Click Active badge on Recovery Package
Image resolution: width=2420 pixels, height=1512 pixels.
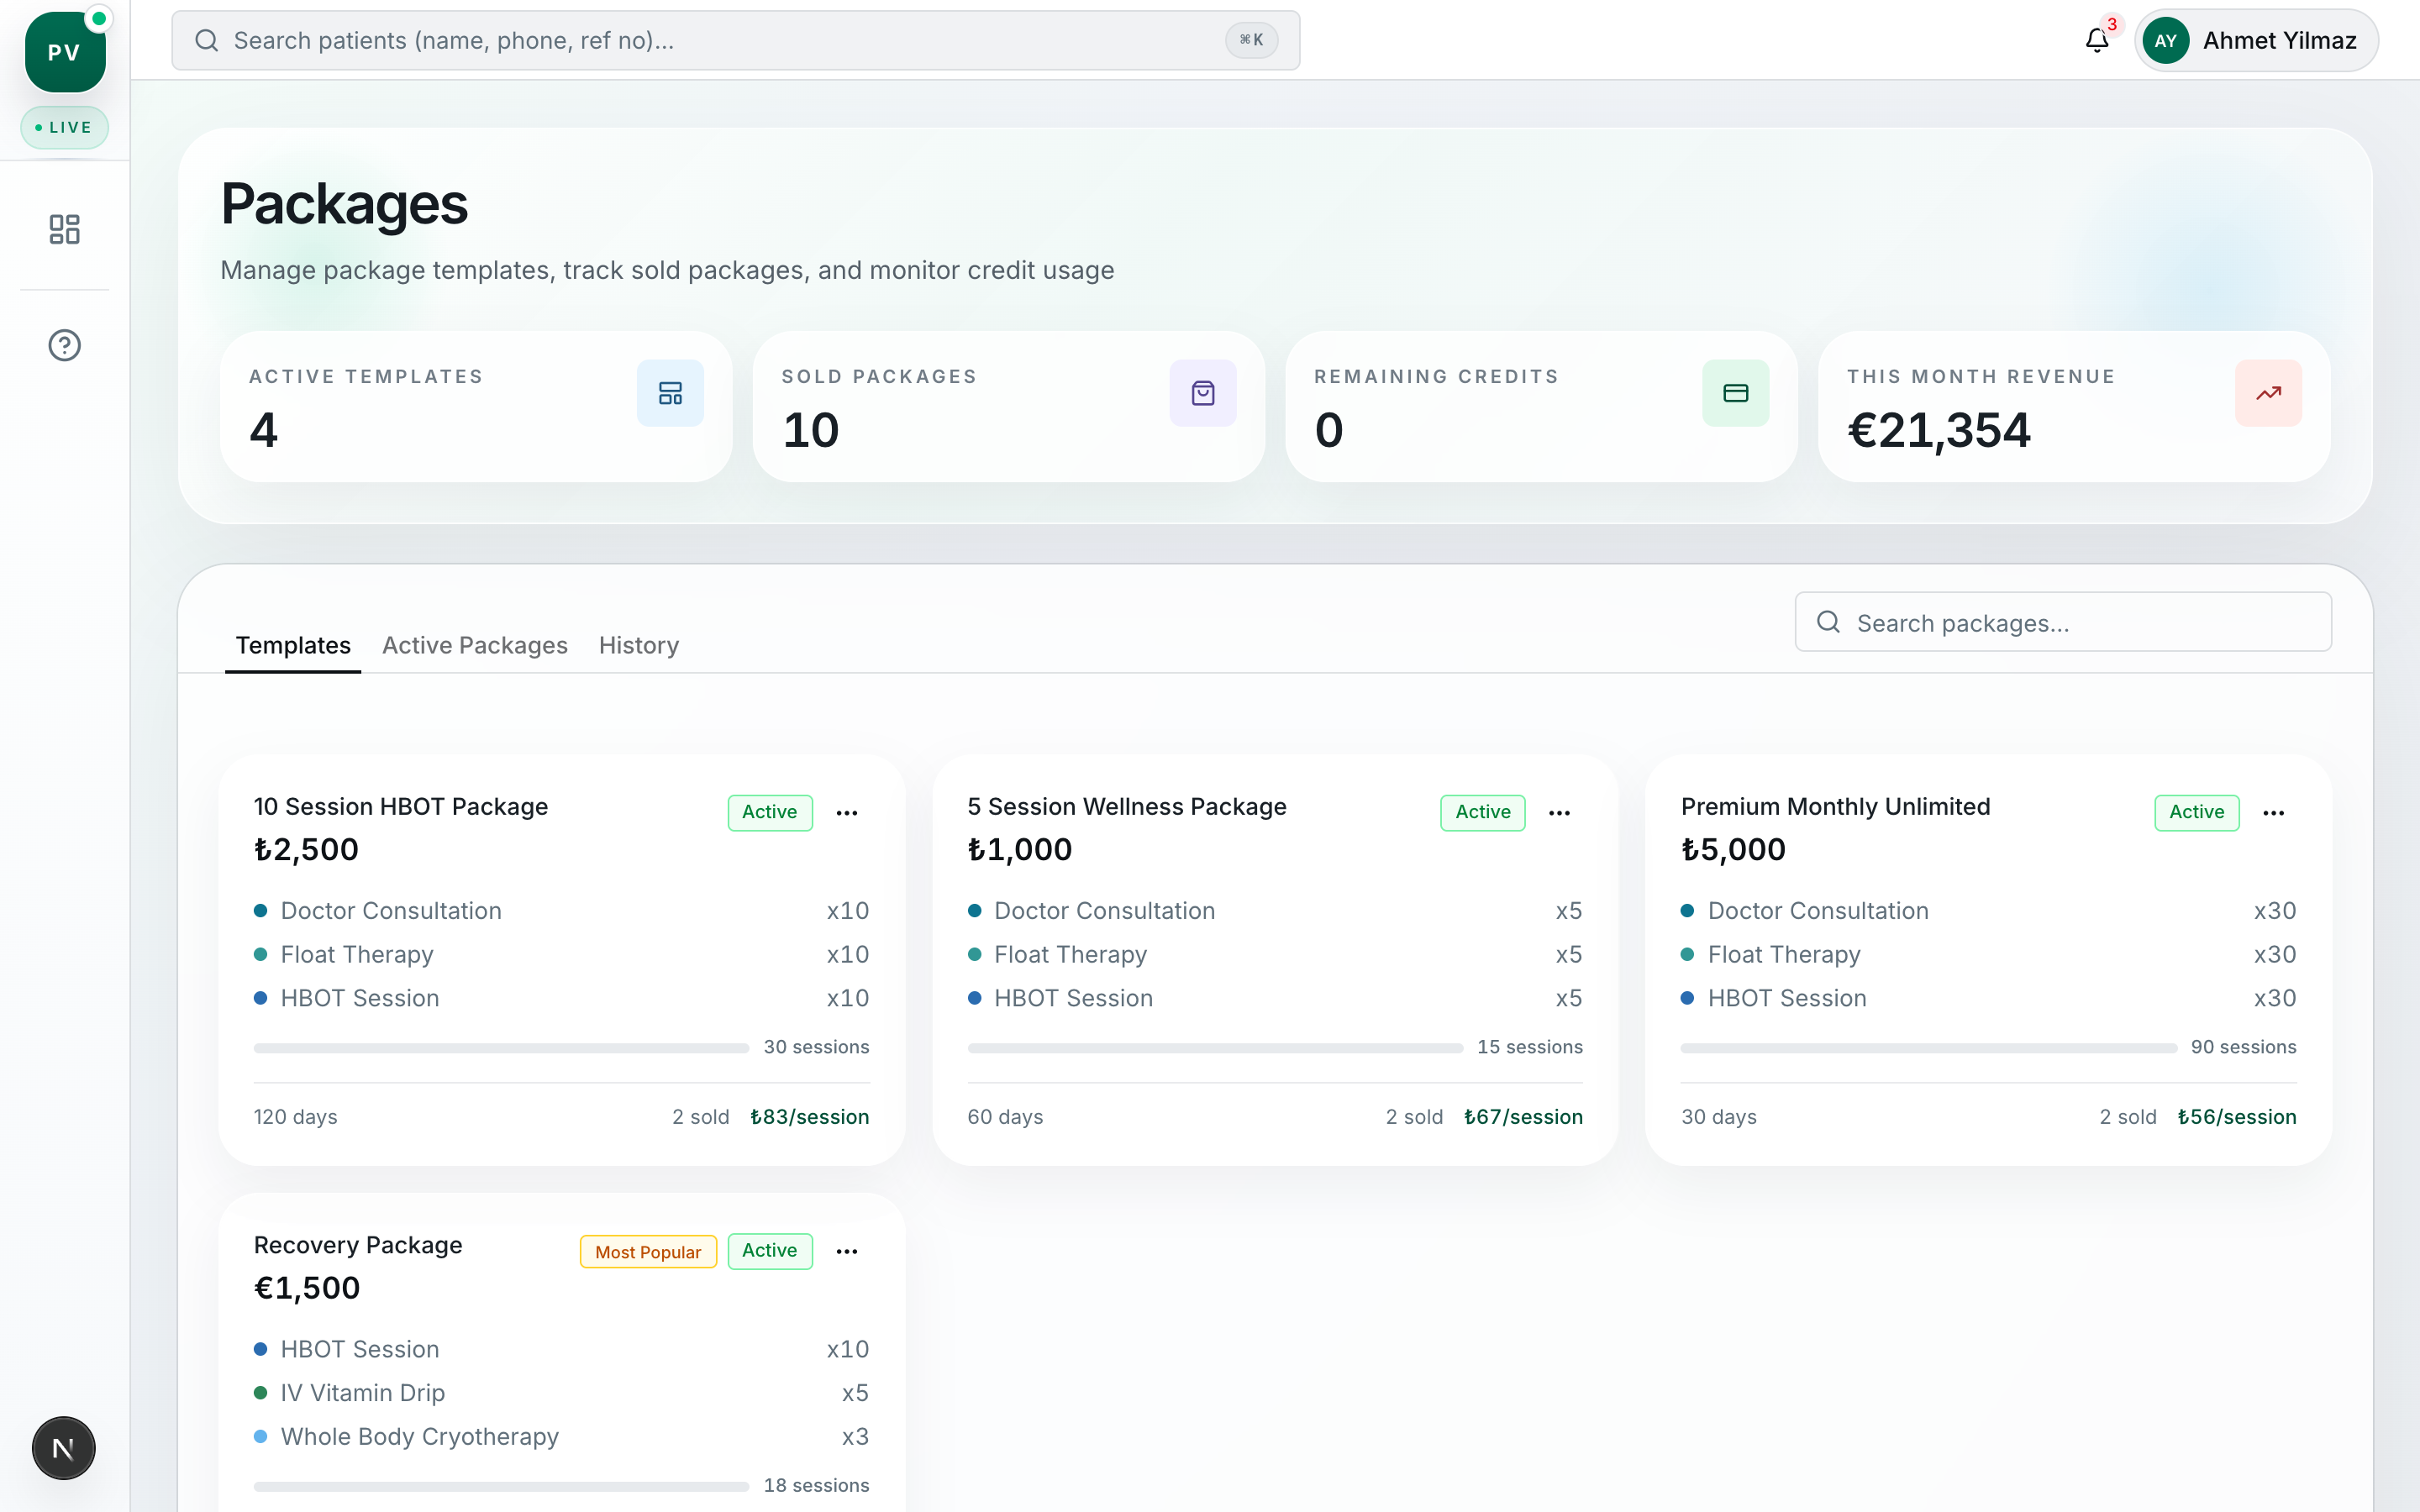pos(769,1251)
